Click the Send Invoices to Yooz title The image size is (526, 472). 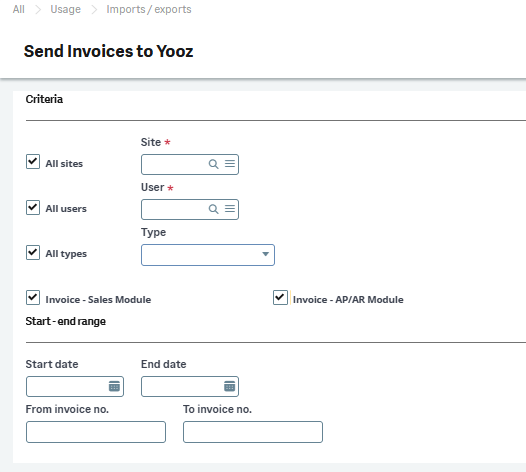click(x=108, y=51)
